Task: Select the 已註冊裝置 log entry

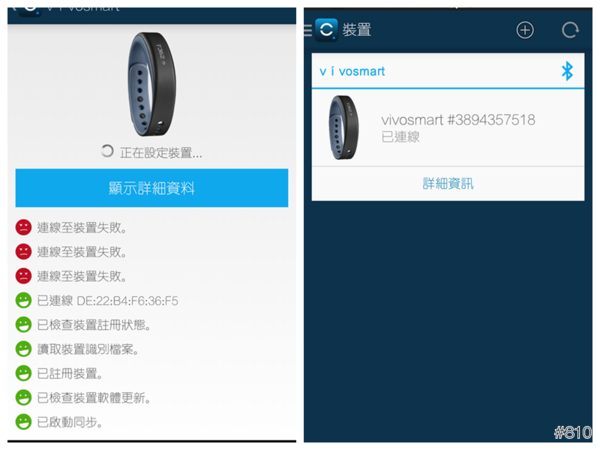Action: [x=70, y=373]
